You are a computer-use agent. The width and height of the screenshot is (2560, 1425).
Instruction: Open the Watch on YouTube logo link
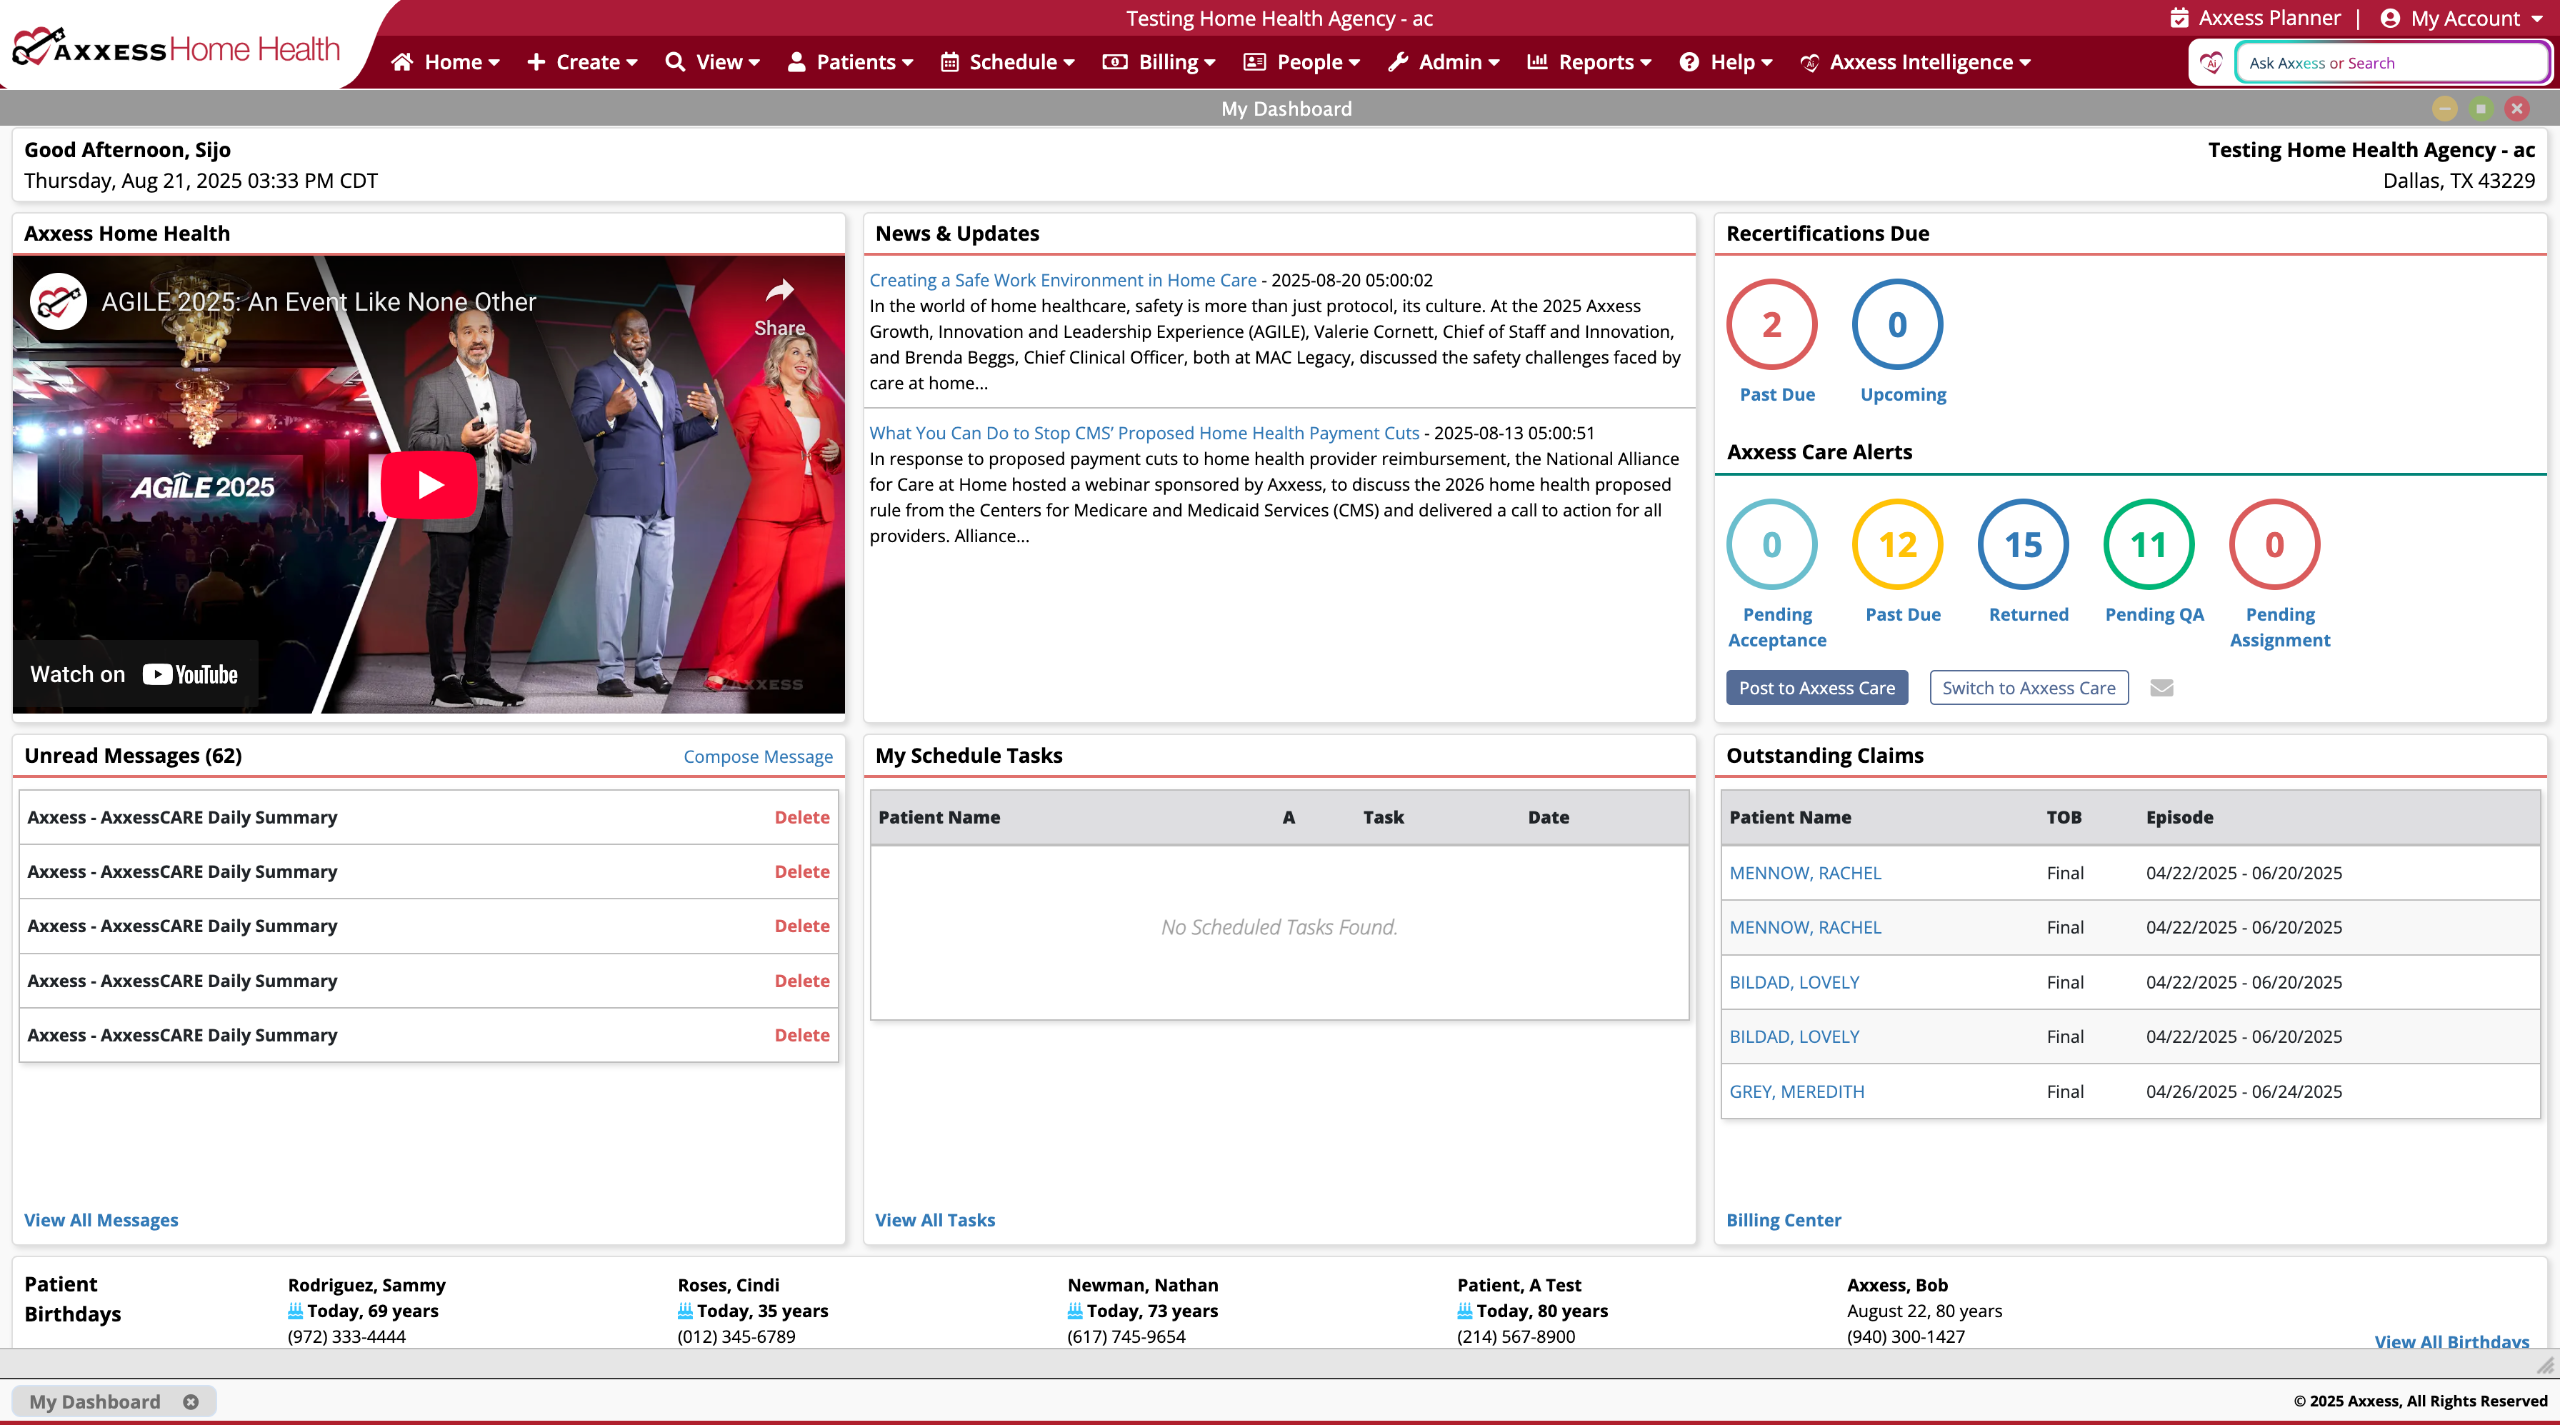[190, 675]
